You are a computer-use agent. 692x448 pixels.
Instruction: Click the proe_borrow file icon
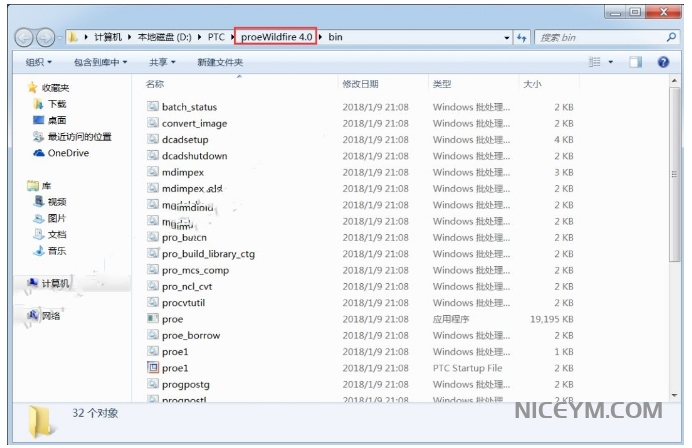153,335
